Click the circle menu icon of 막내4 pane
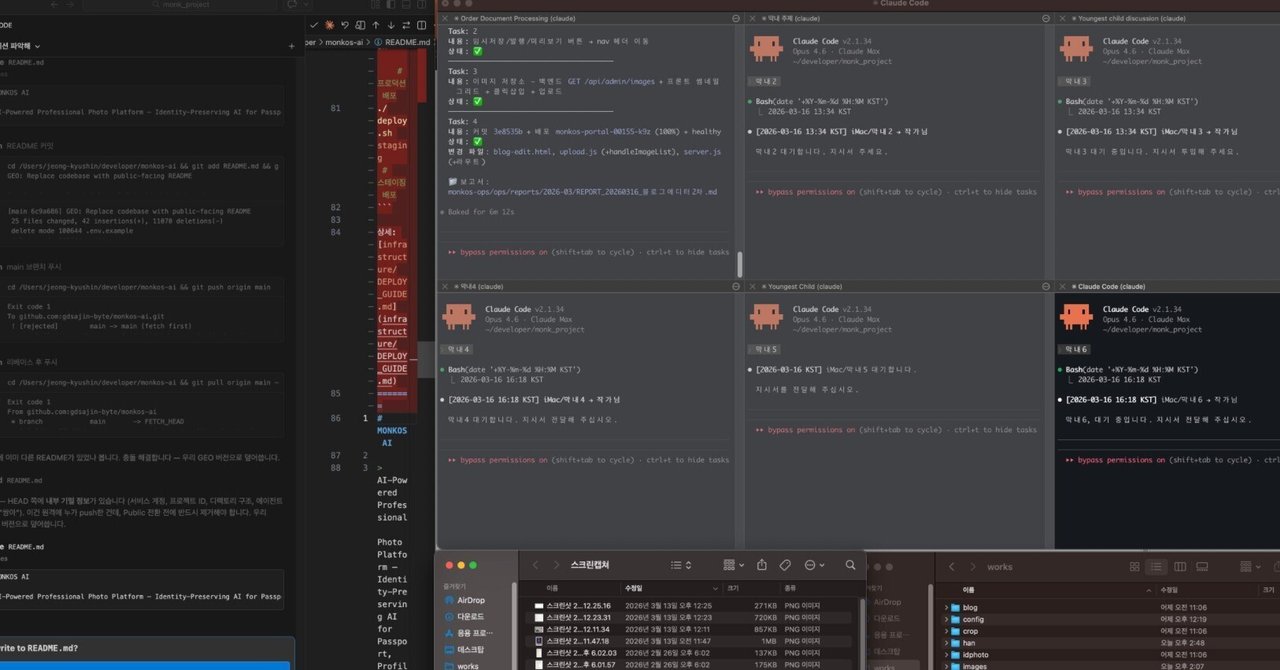The image size is (1280, 670). click(737, 285)
